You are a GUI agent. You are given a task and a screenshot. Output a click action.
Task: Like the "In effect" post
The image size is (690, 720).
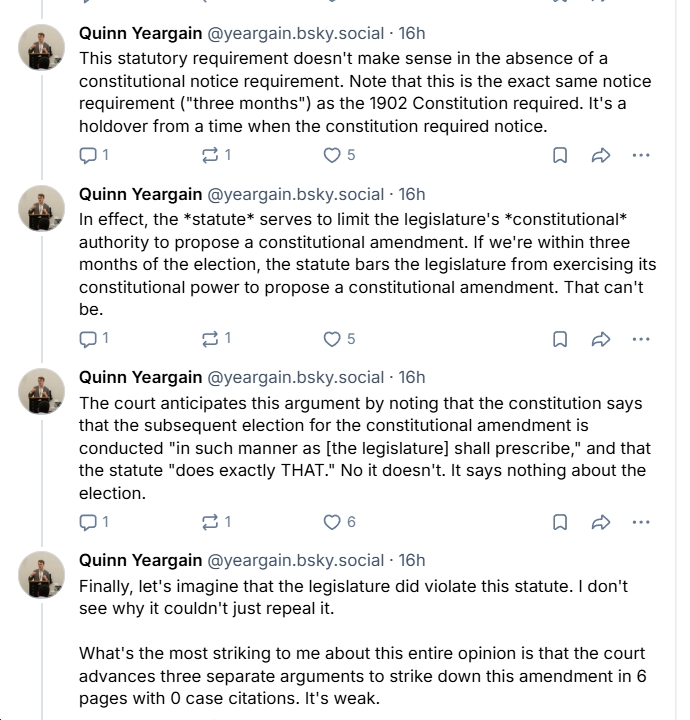[332, 339]
